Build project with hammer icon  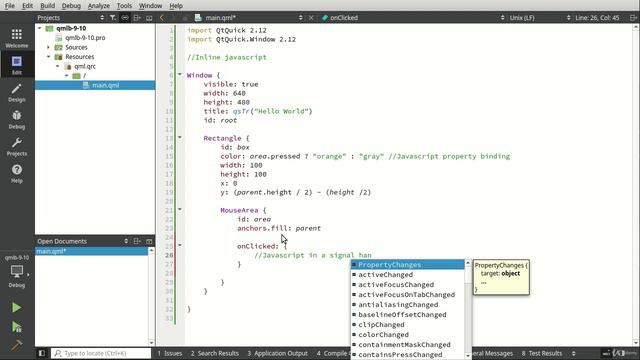coord(16,346)
